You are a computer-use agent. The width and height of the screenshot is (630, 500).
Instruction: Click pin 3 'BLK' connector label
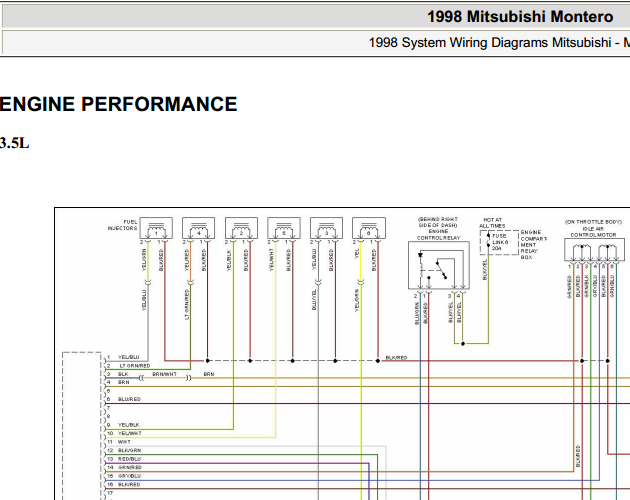click(x=123, y=374)
